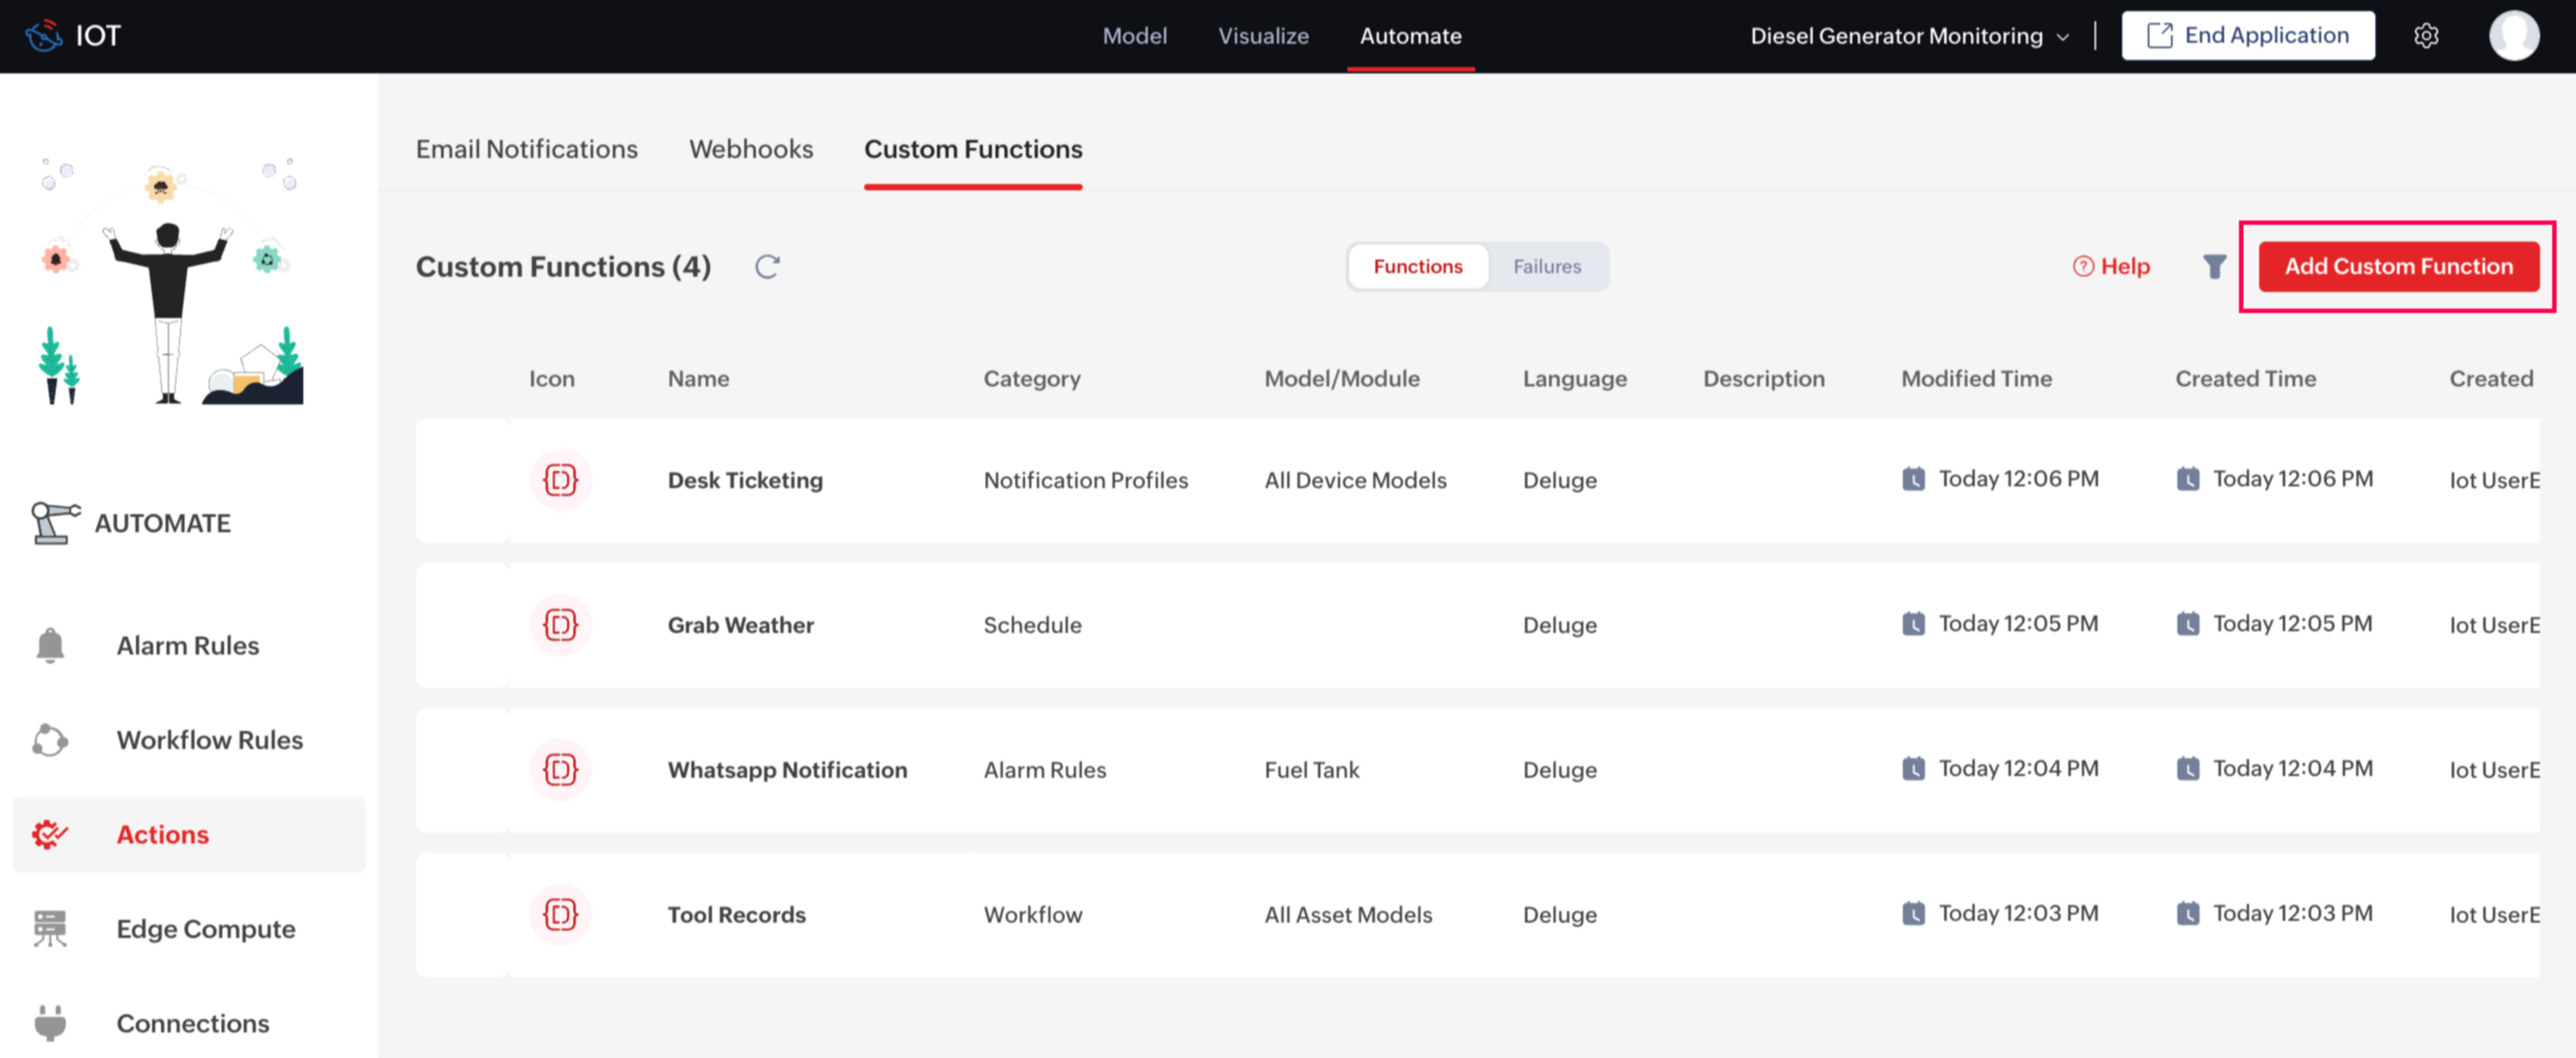Viewport: 2576px width, 1058px height.
Task: Open the filter funnel icon
Action: tap(2214, 267)
